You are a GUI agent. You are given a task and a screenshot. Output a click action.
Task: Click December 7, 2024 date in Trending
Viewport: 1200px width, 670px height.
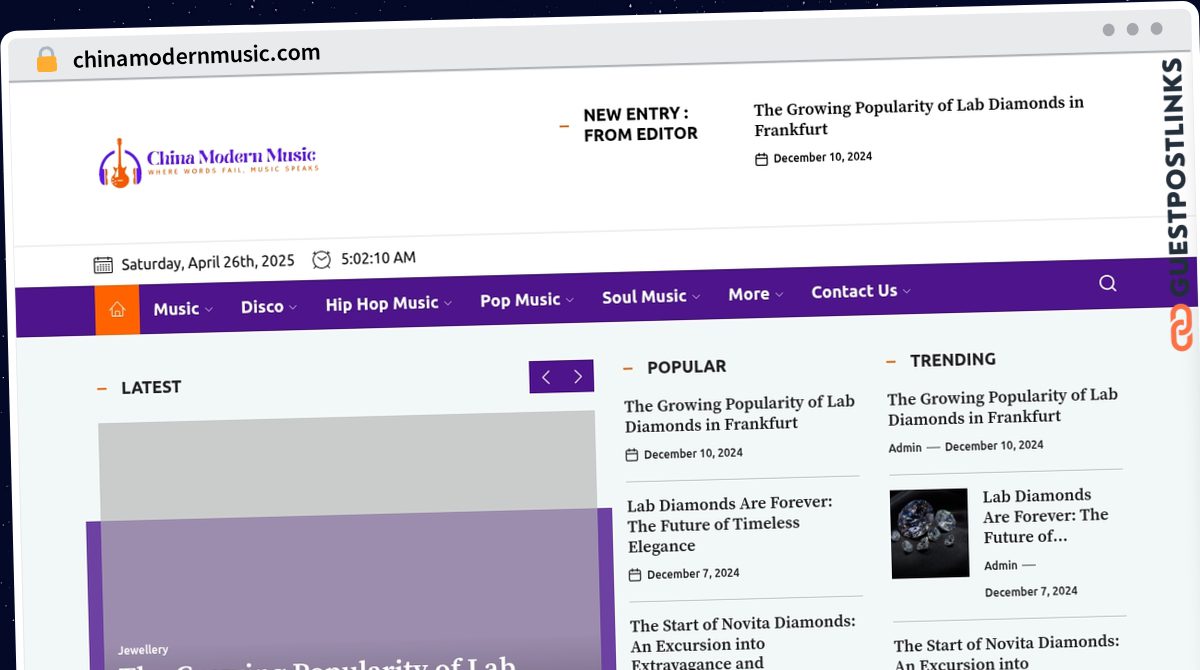coord(1031,591)
